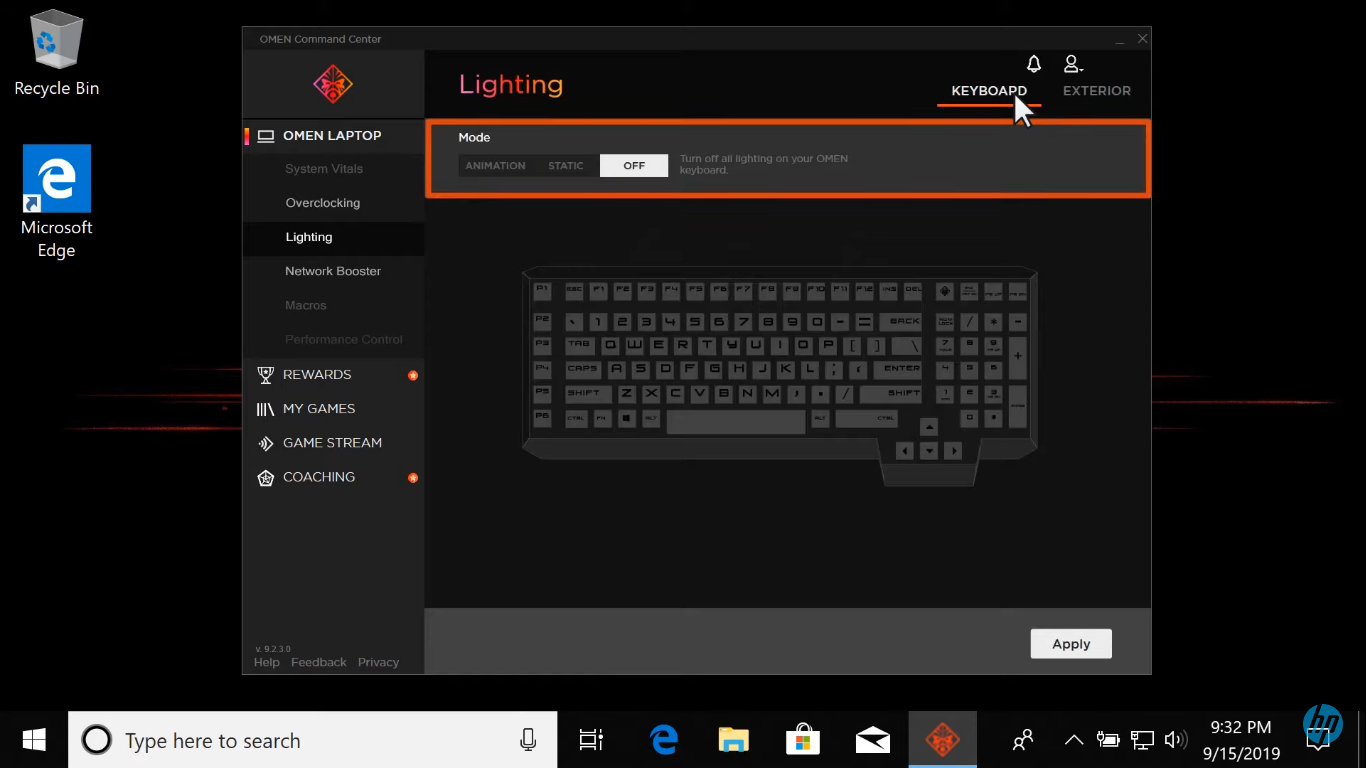Viewport: 1366px width, 768px height.
Task: Click the laptop icon beside OMEN LAPTOP
Action: click(266, 136)
